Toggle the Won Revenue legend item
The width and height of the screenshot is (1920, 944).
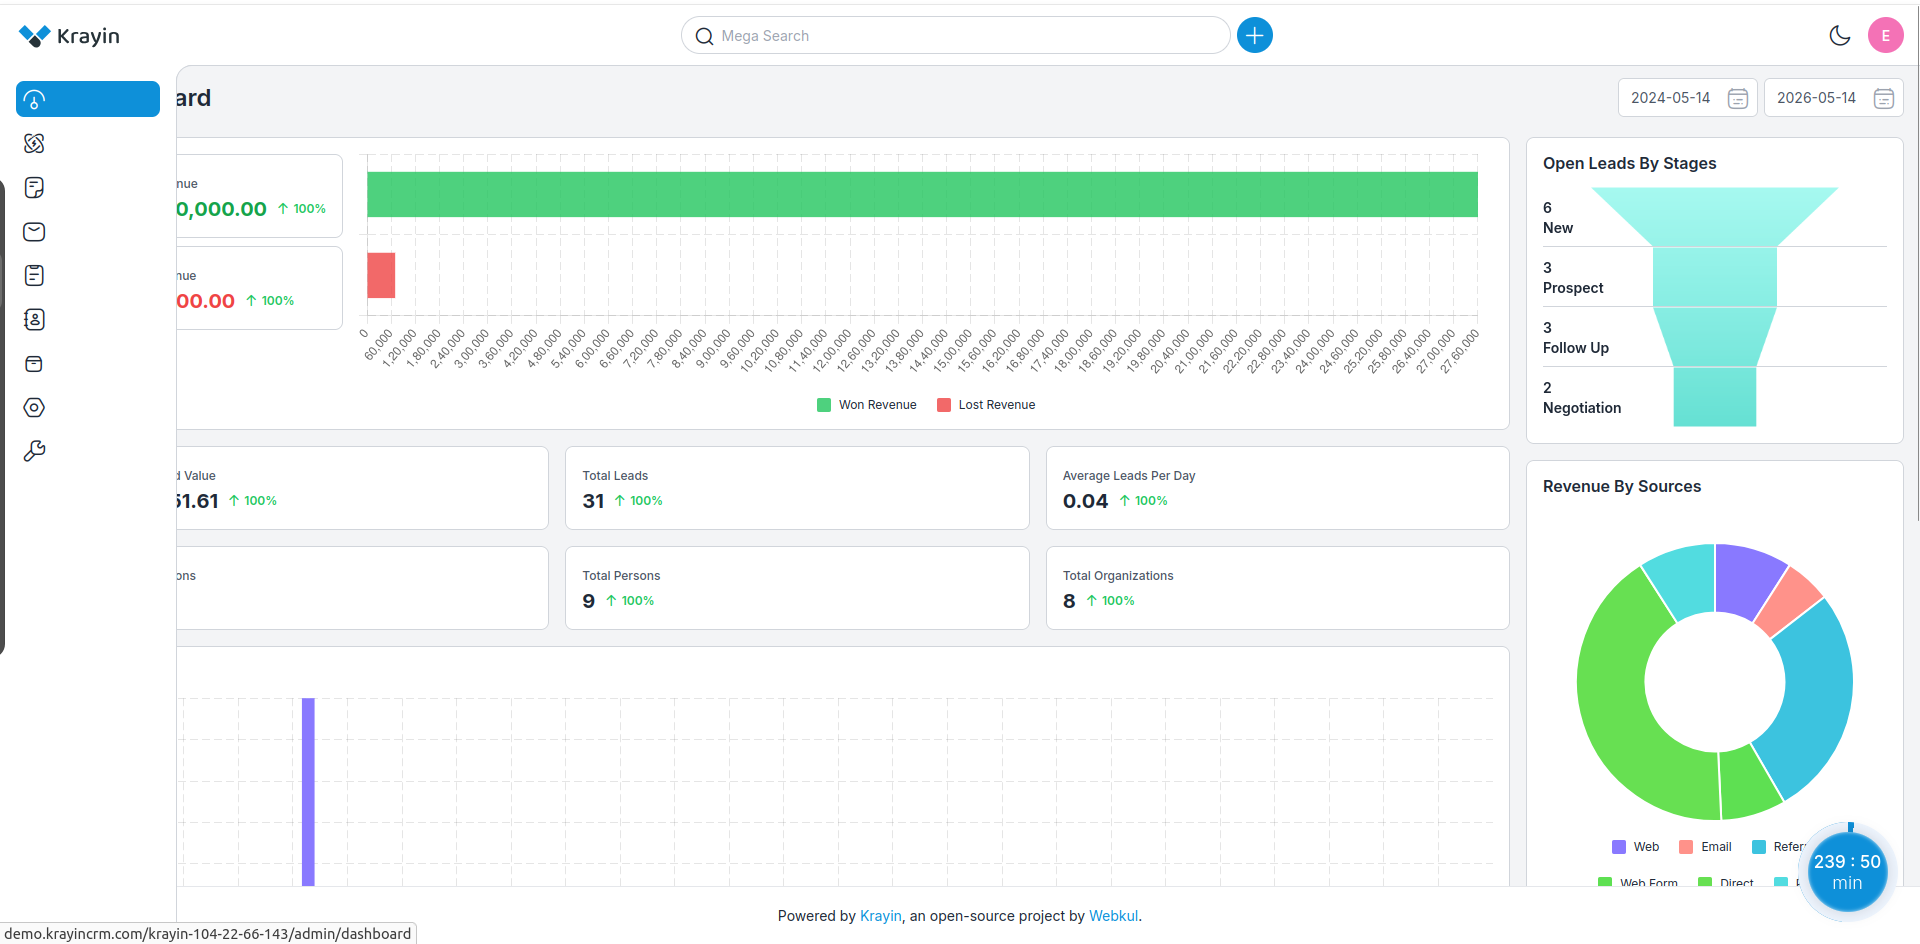[867, 405]
